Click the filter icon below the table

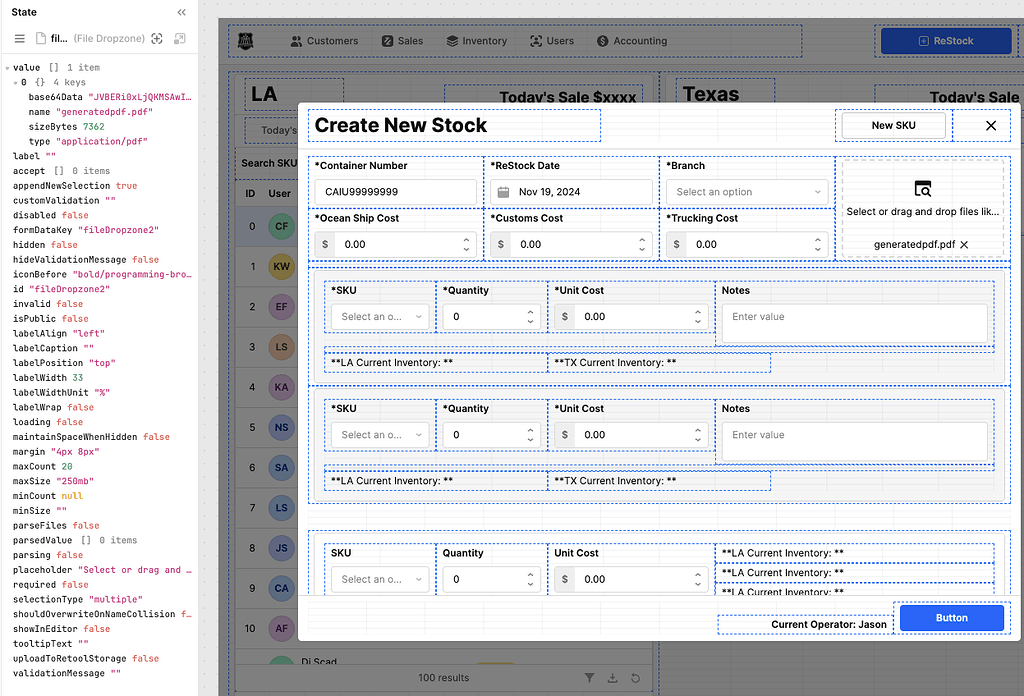coord(590,677)
